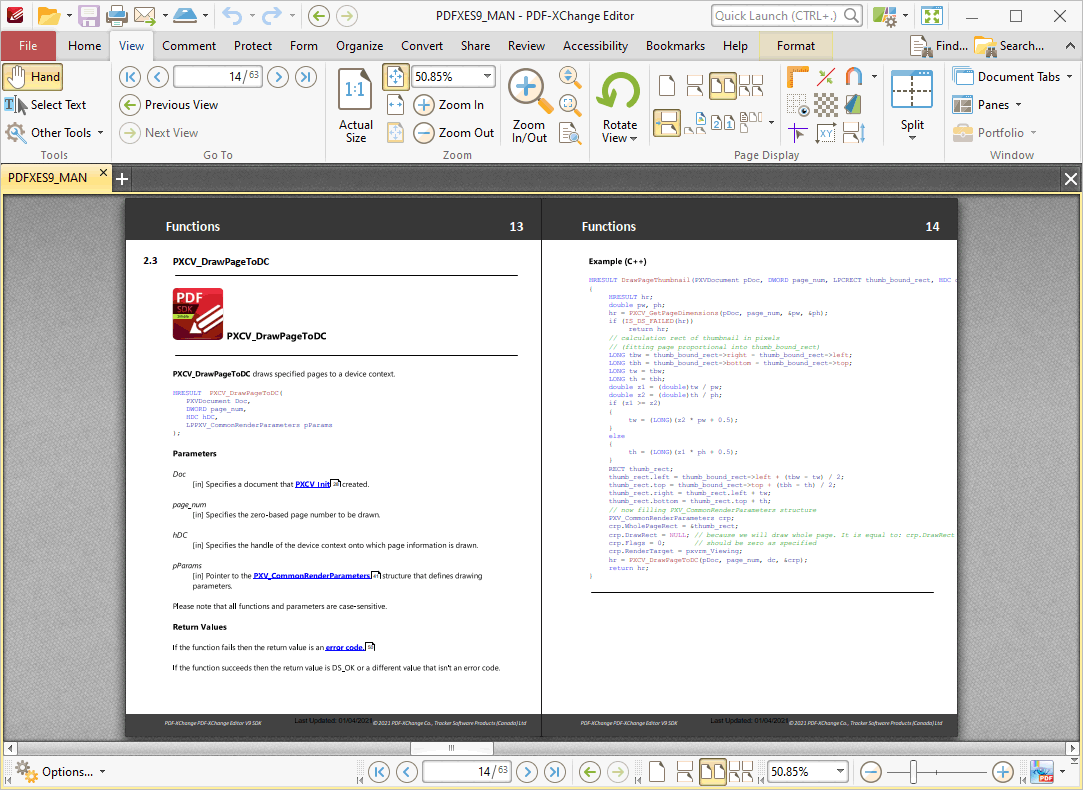Open the Zoom In/Out magnifier tool
The image size is (1083, 790).
pos(529,91)
